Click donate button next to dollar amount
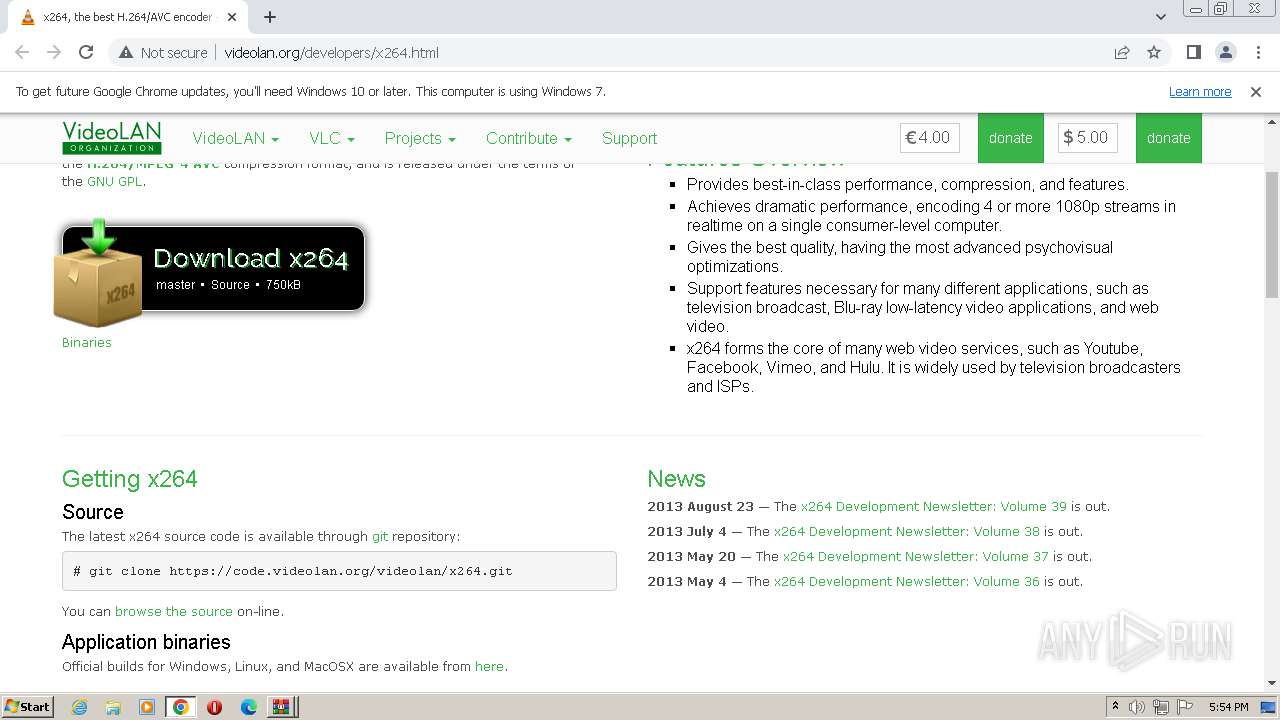 1168,138
